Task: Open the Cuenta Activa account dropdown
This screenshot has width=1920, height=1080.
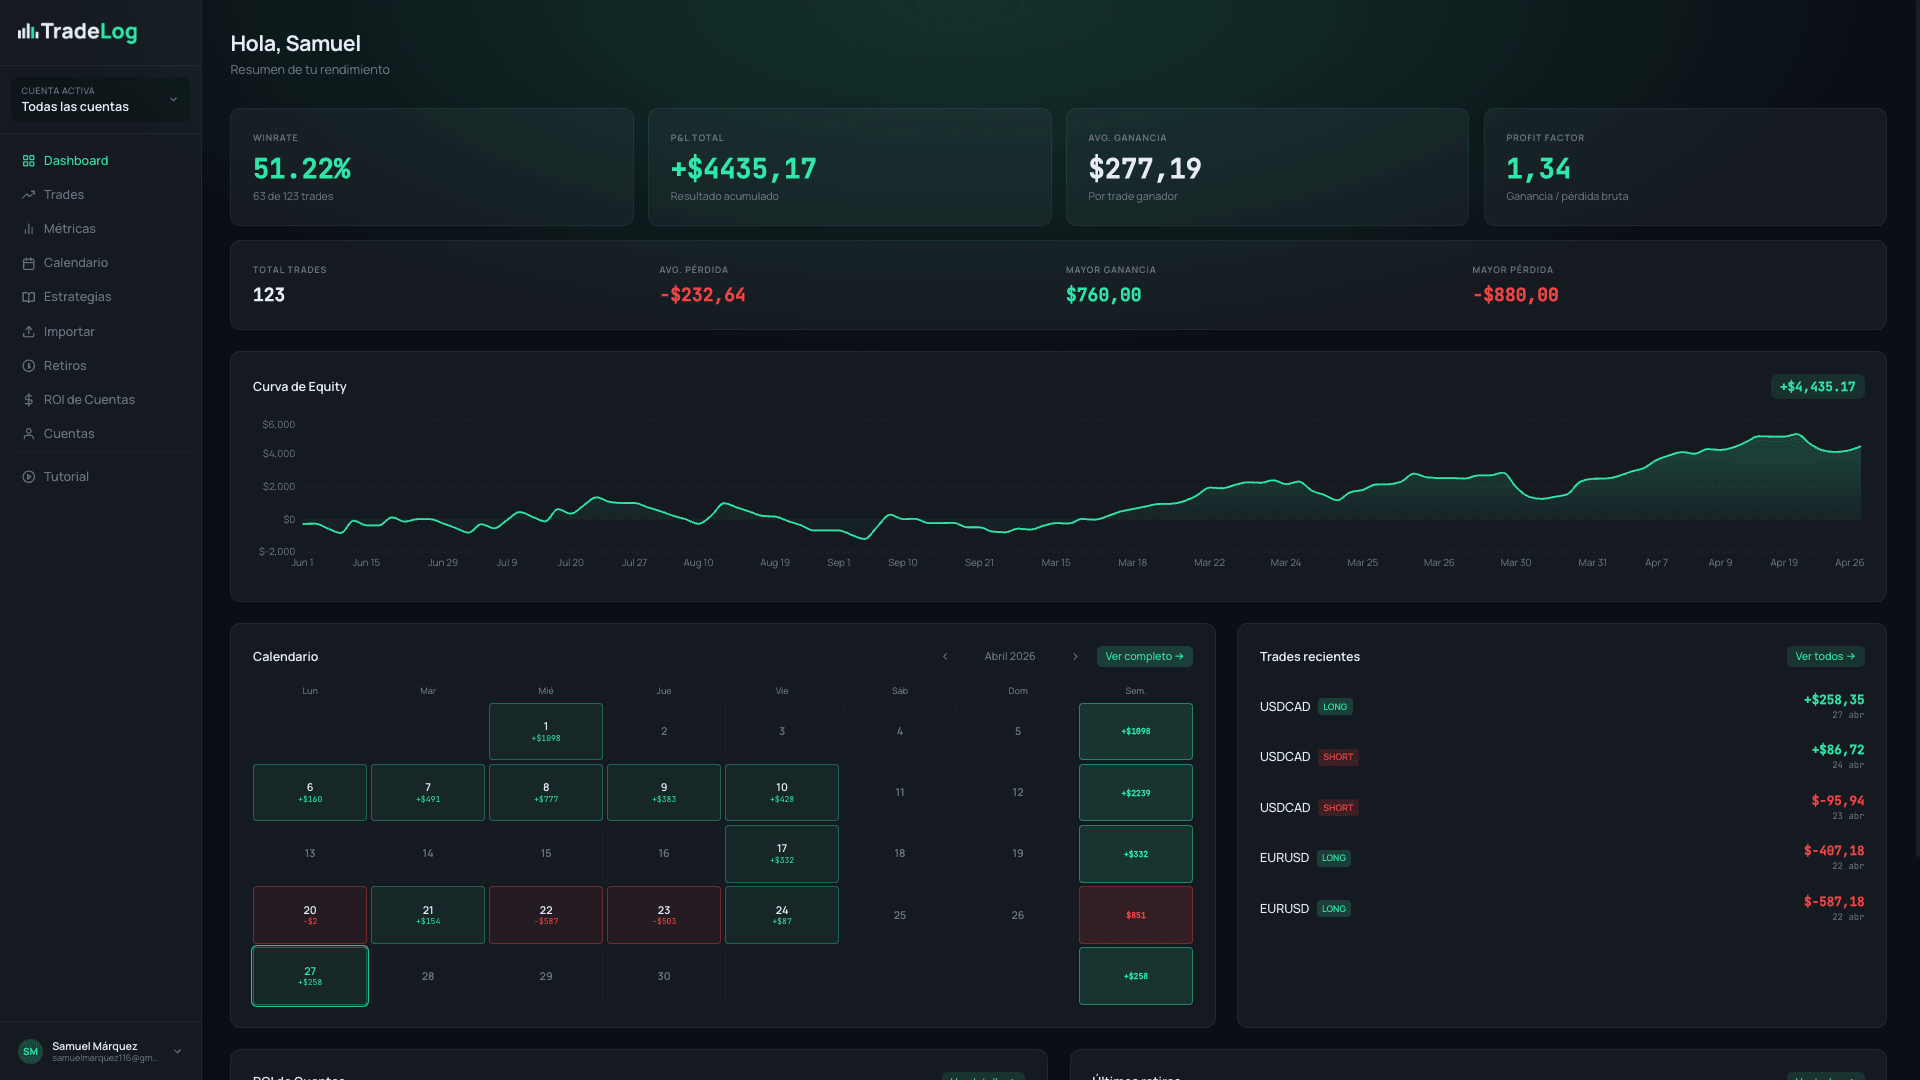Action: coord(100,99)
